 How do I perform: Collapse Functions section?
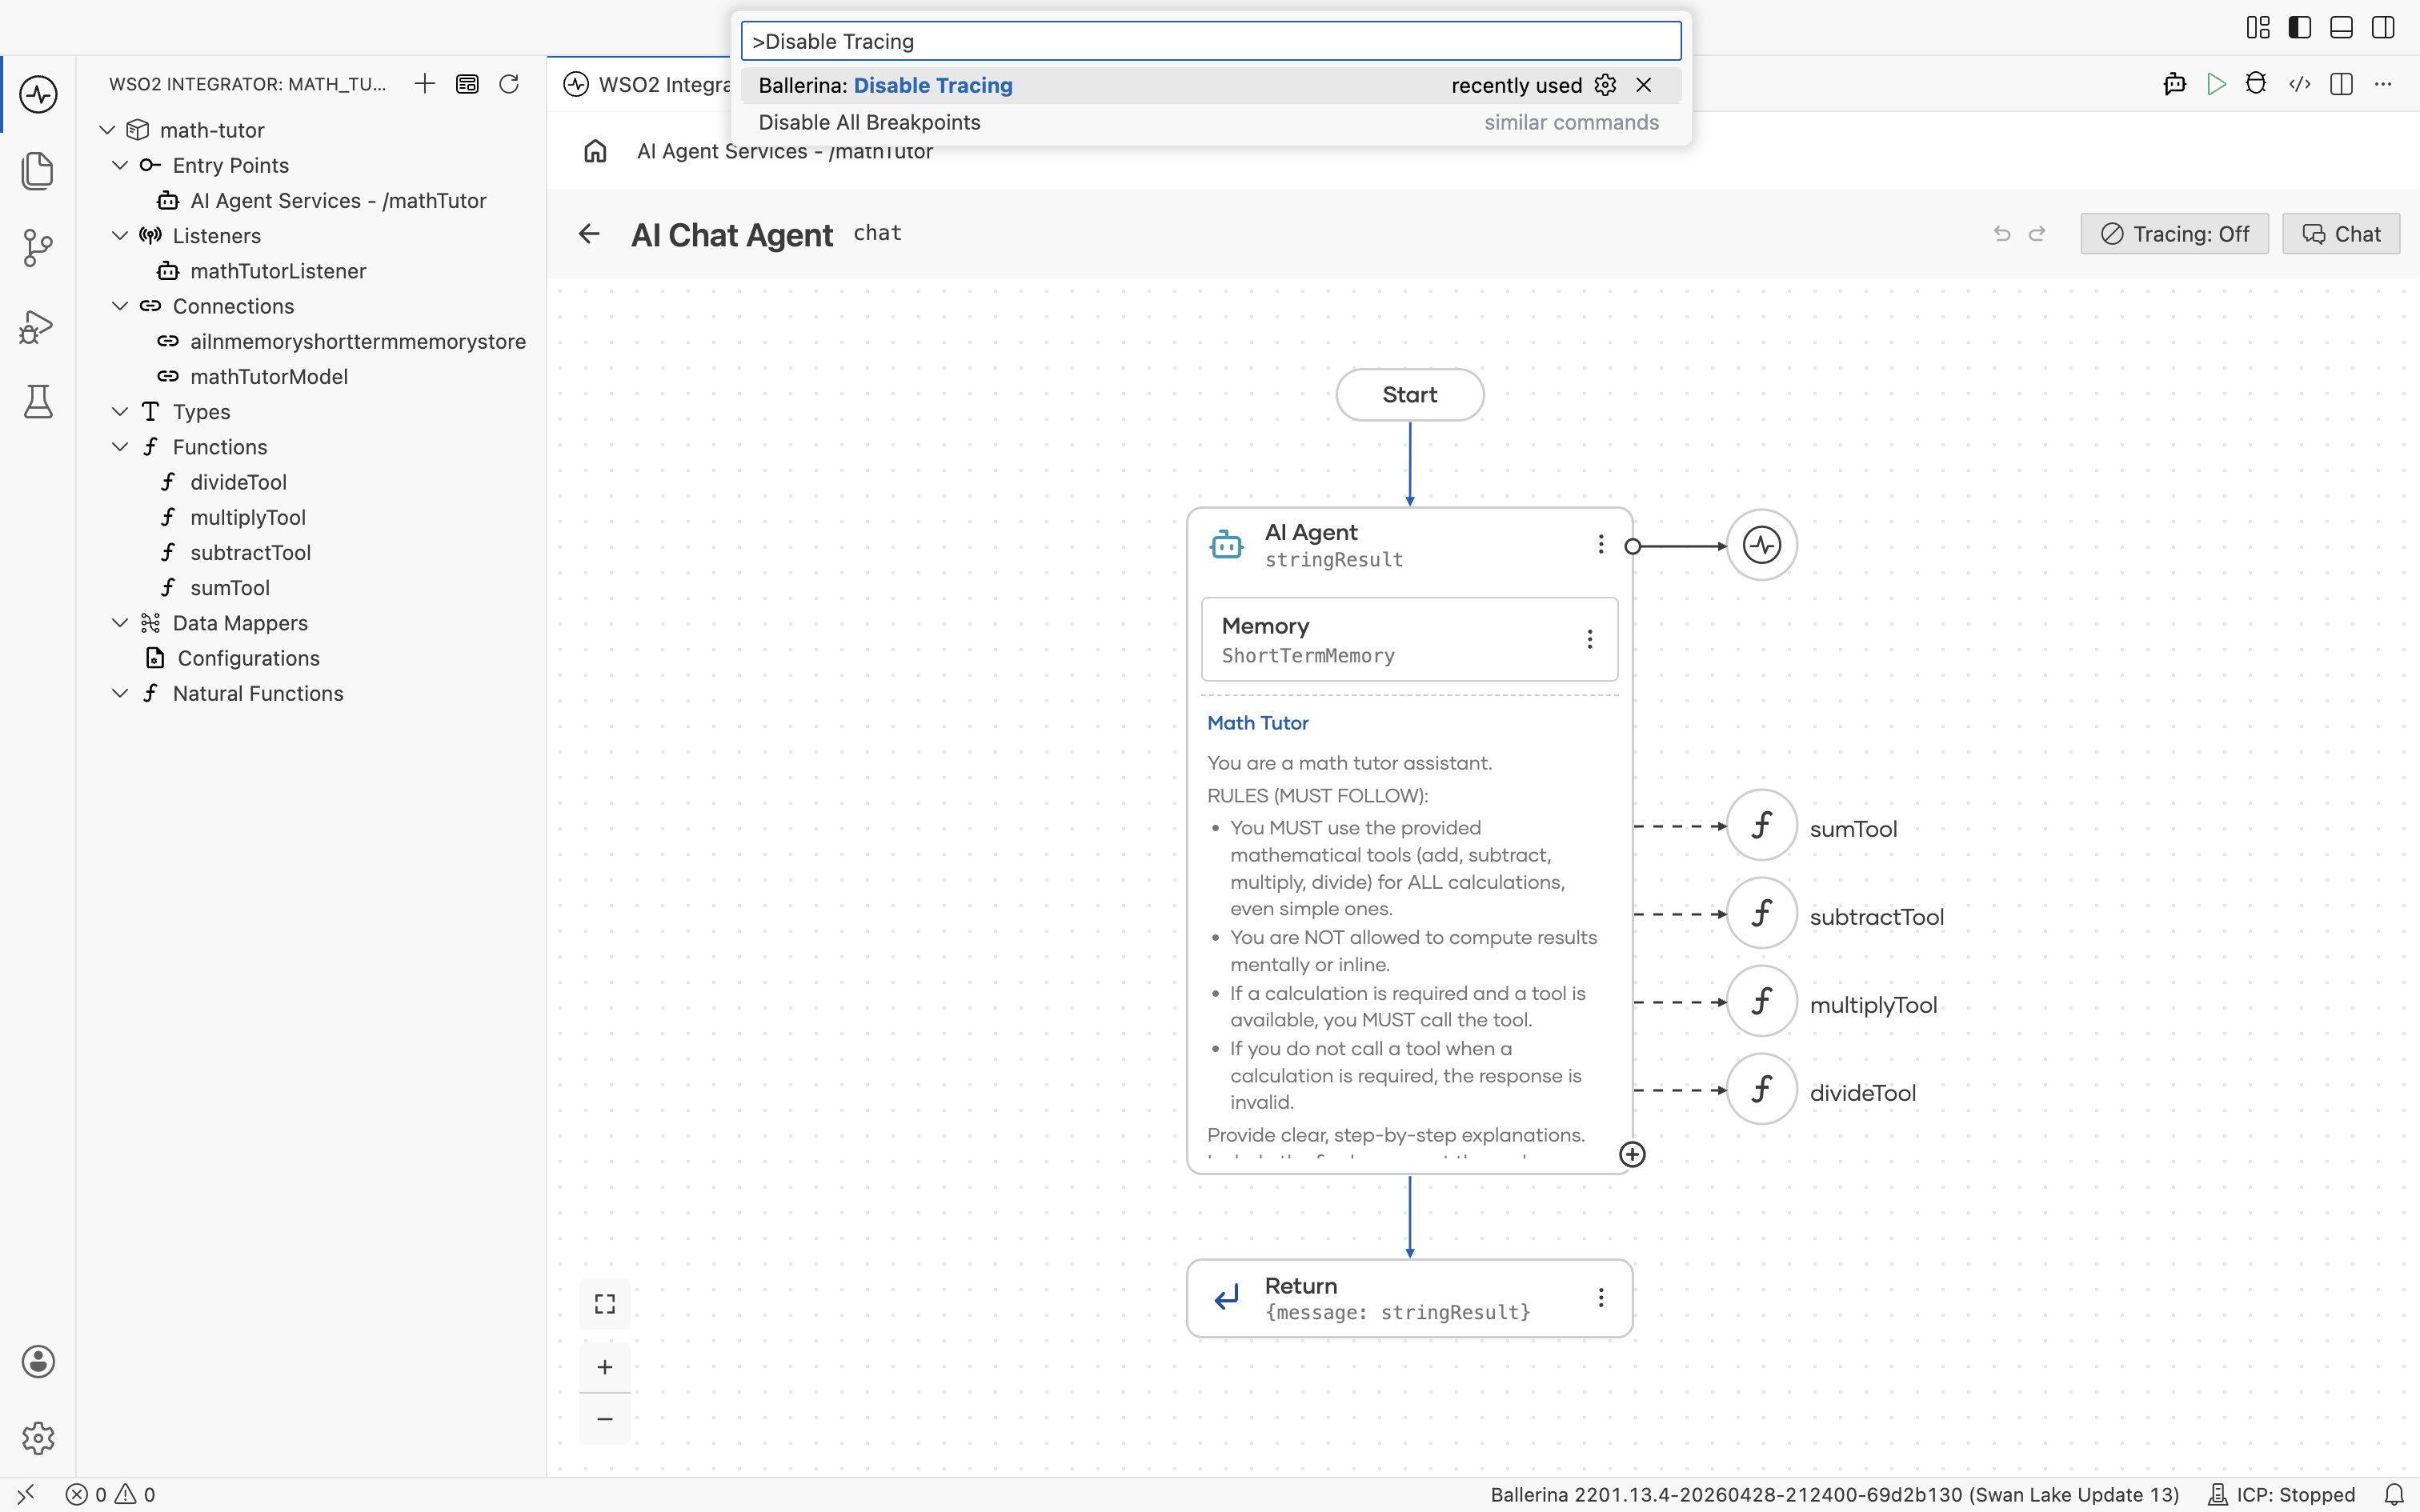pyautogui.click(x=120, y=447)
